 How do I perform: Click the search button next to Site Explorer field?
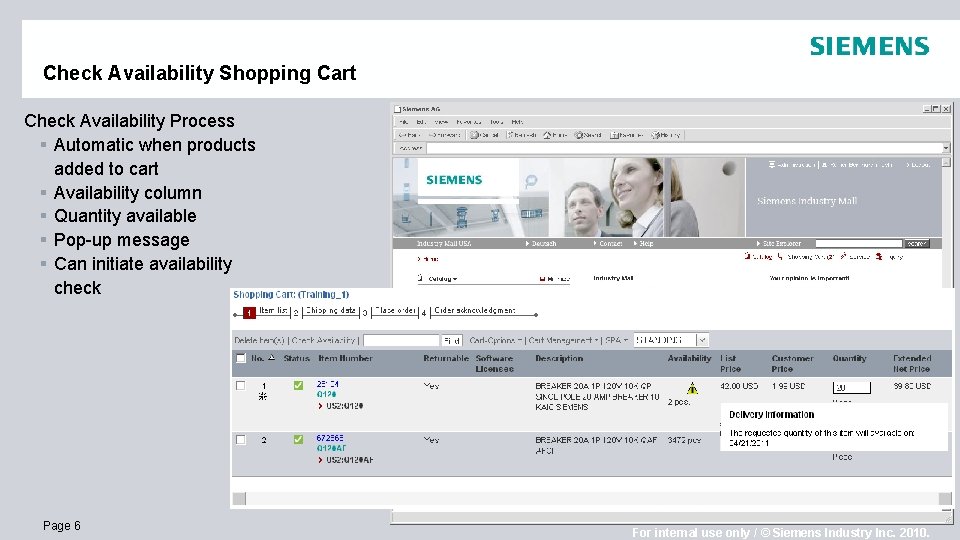point(917,244)
